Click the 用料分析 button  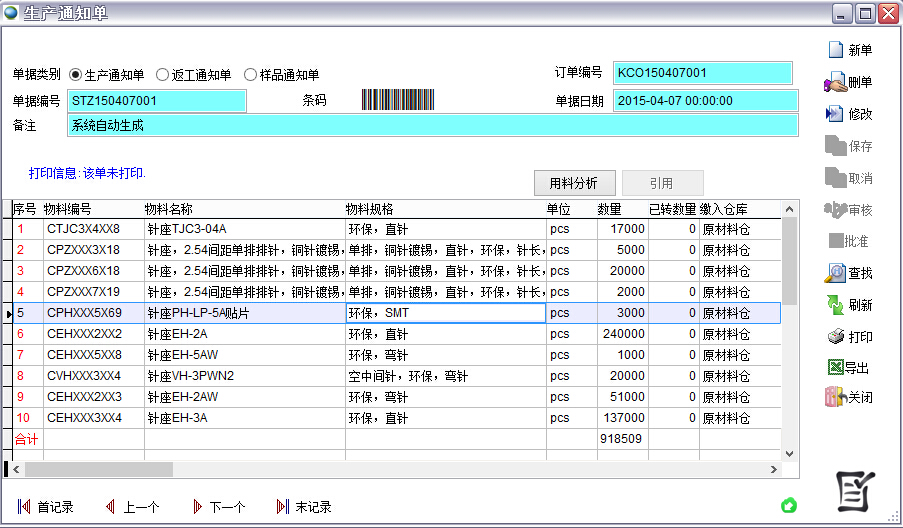574,183
